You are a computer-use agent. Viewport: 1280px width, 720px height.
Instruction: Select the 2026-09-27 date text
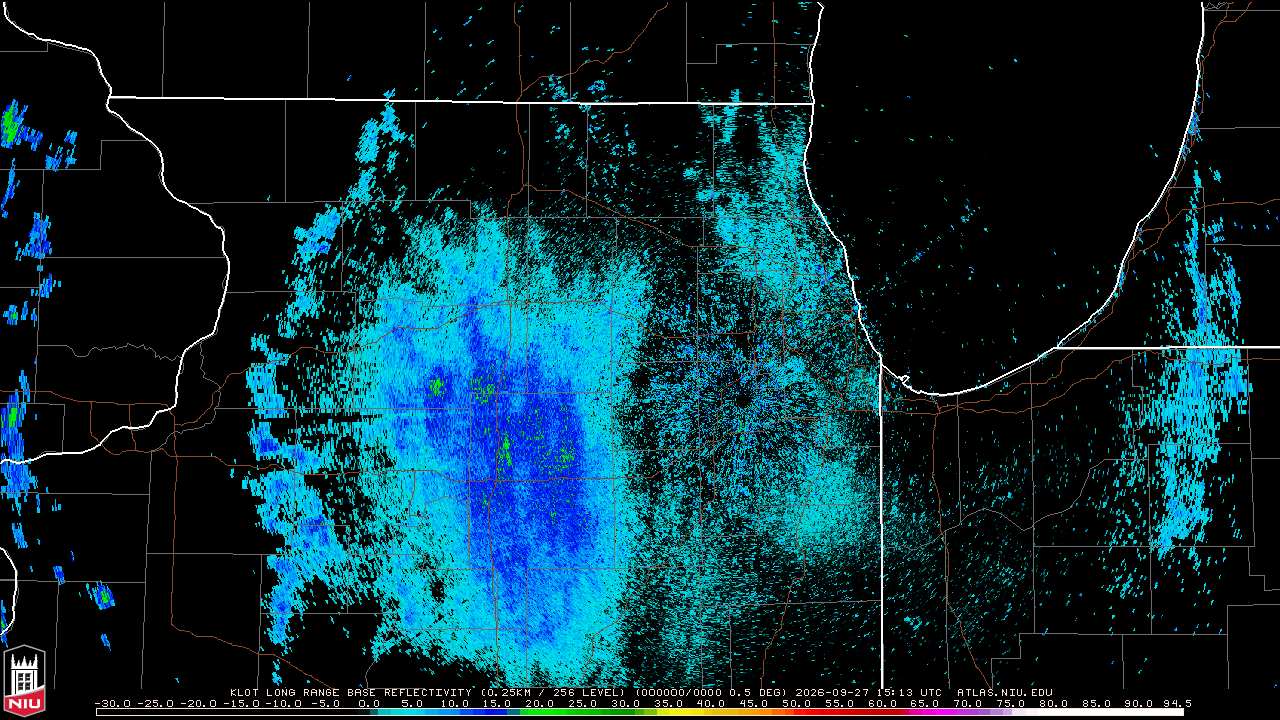click(x=833, y=692)
